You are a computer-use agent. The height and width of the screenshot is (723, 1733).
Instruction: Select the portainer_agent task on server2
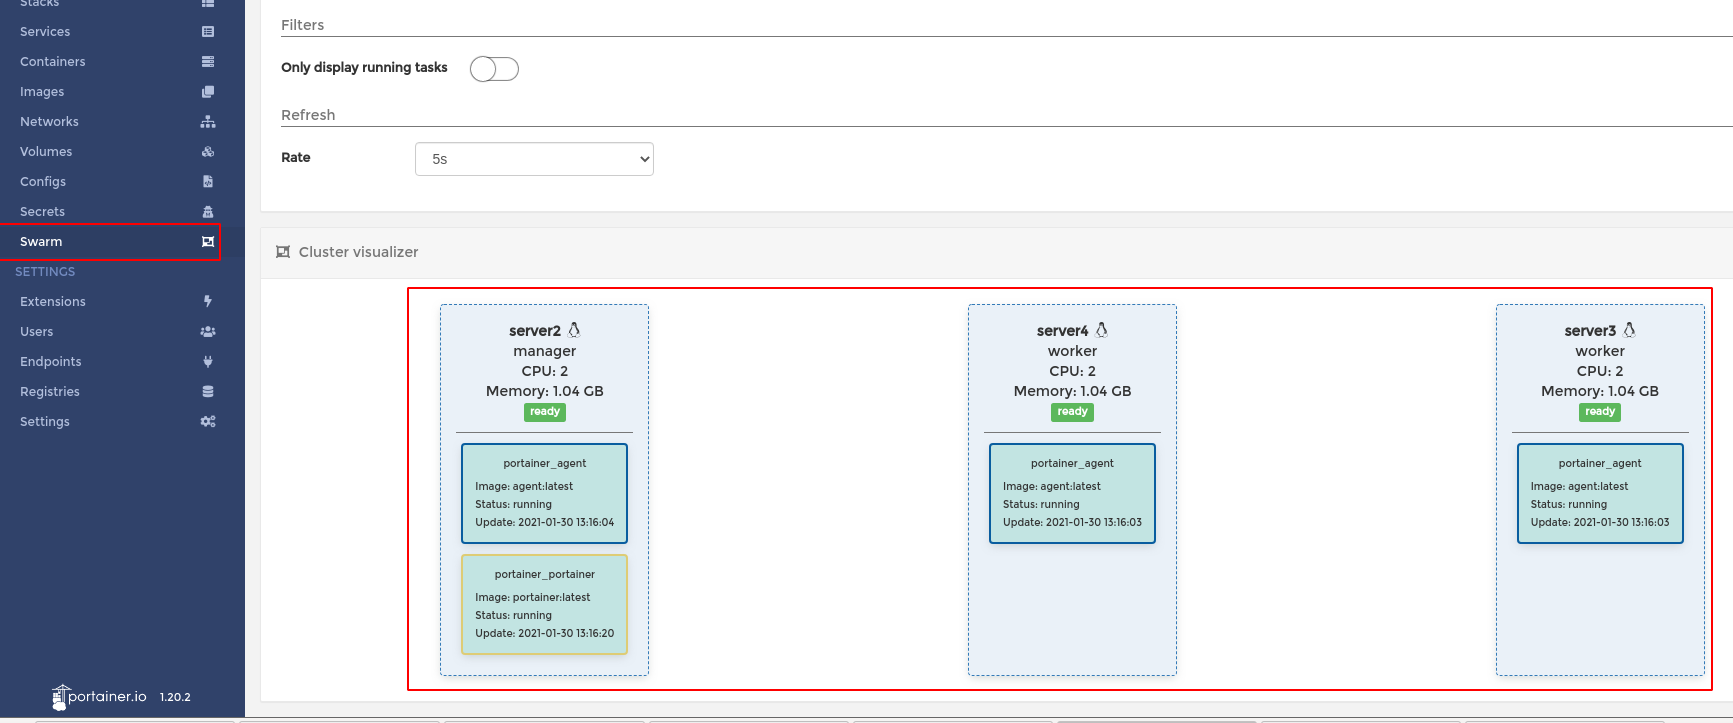[545, 494]
